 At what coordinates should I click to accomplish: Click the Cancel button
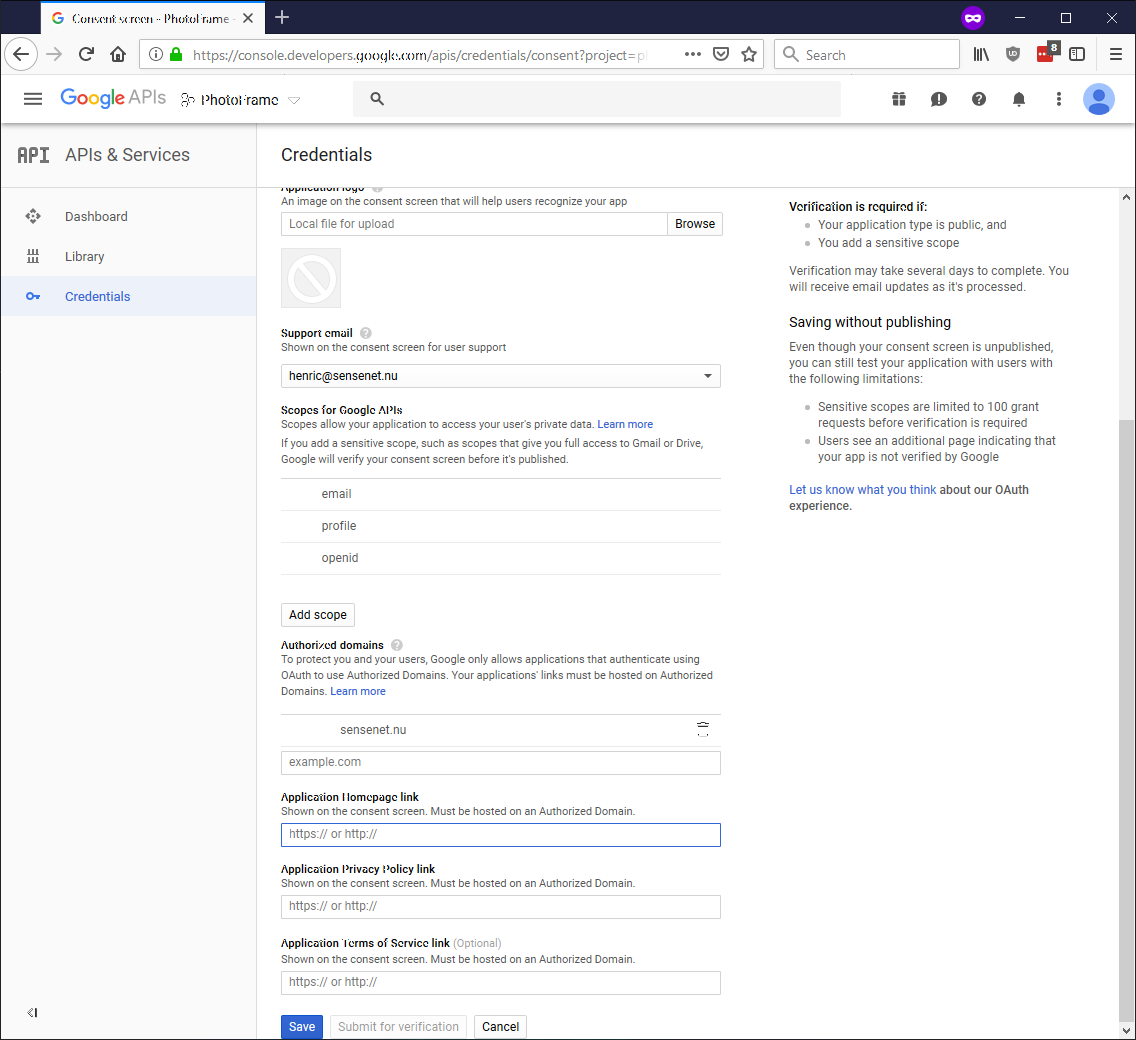click(501, 1027)
